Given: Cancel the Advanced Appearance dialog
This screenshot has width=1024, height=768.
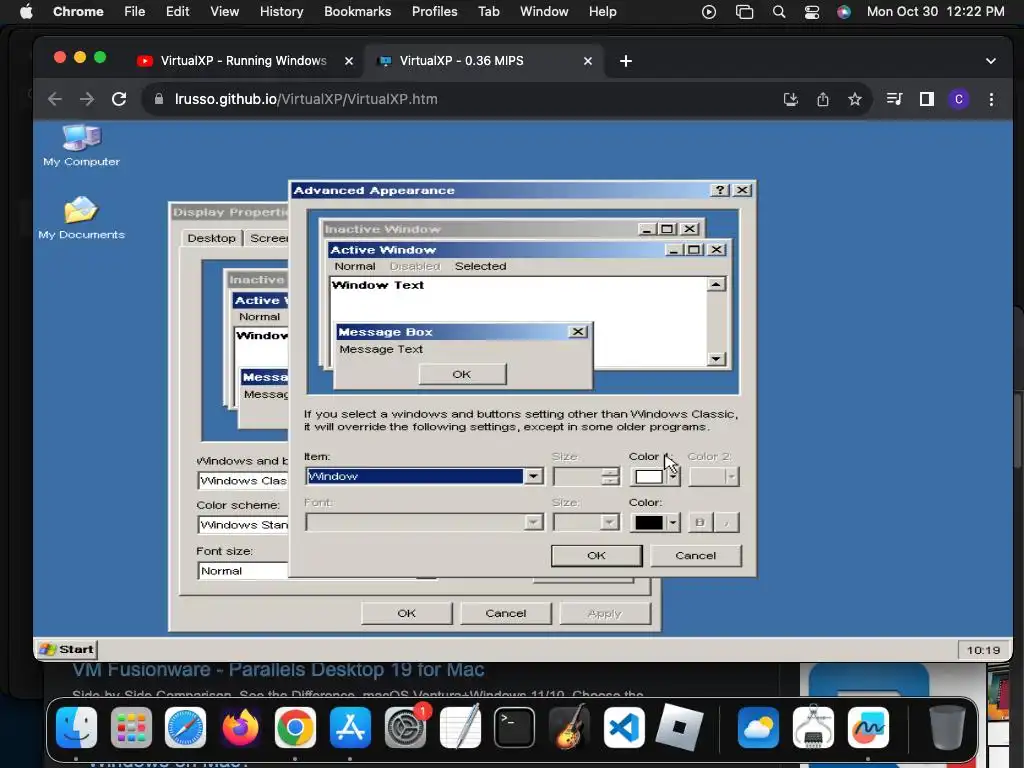Looking at the screenshot, I should pos(696,556).
